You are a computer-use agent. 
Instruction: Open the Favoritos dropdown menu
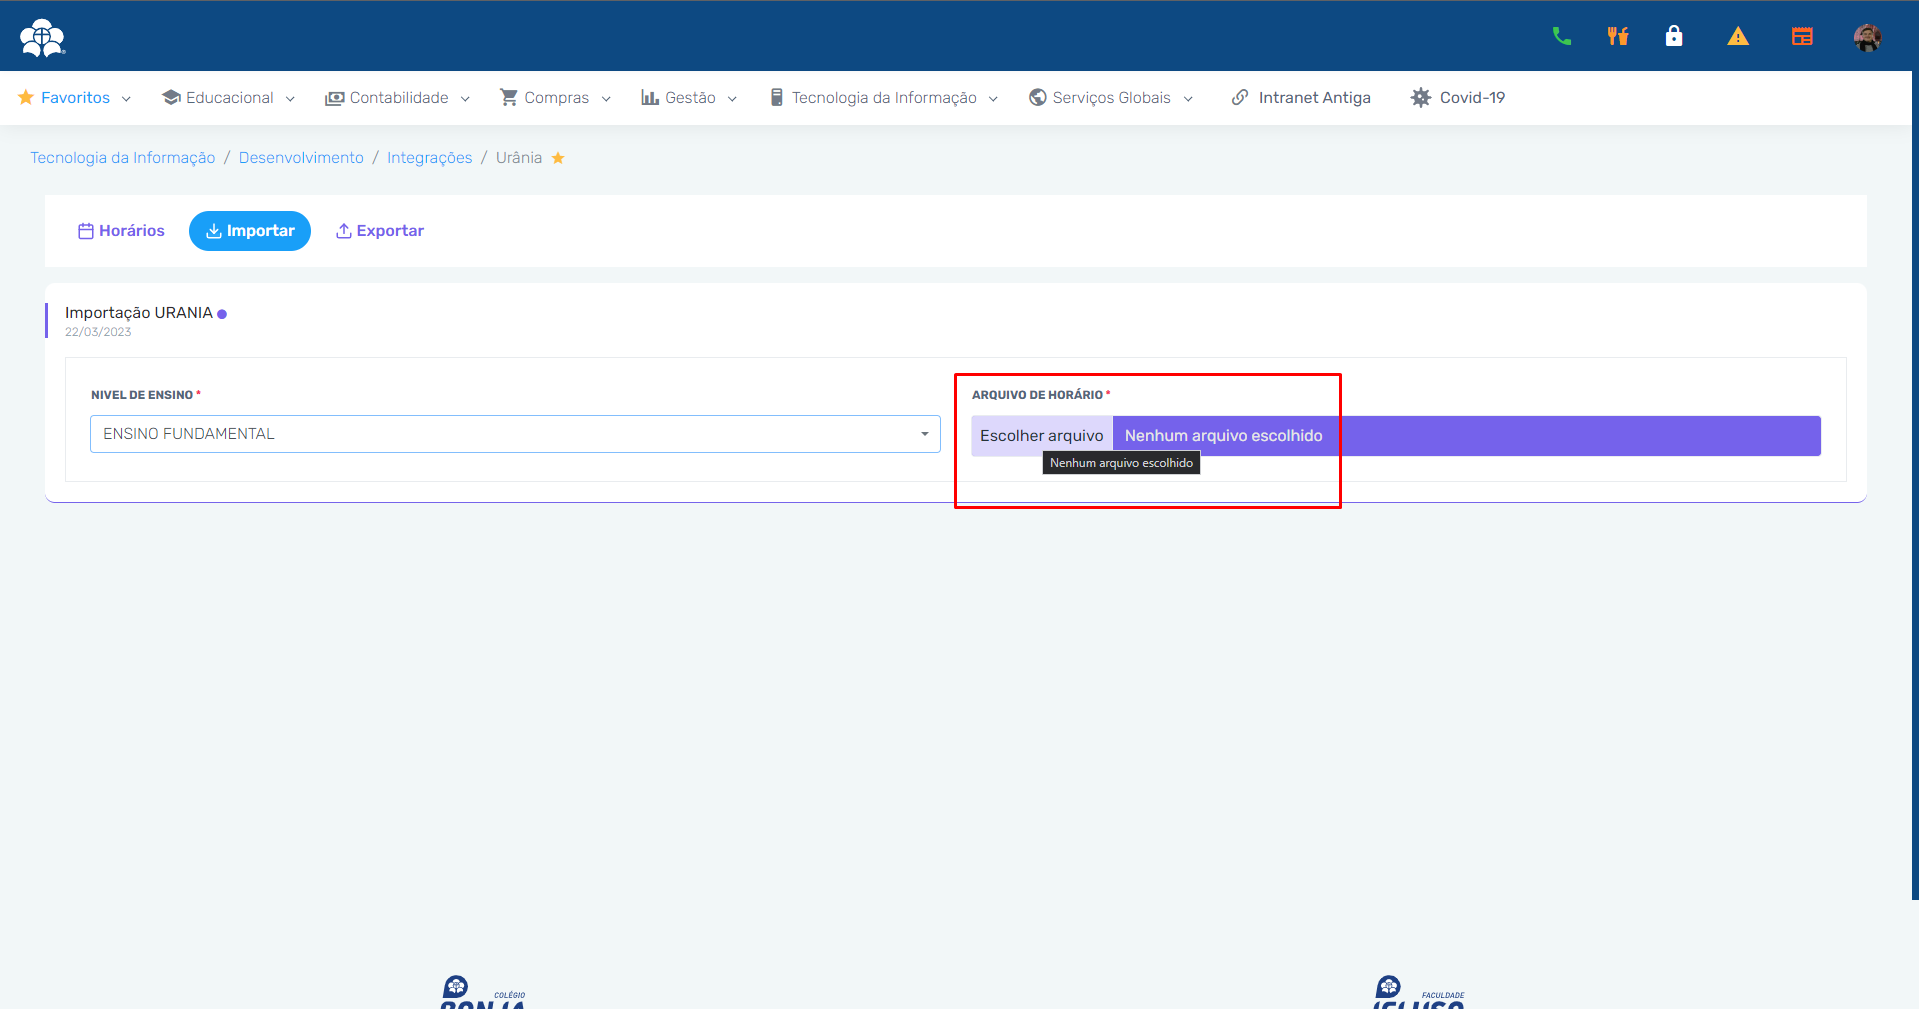tap(75, 98)
